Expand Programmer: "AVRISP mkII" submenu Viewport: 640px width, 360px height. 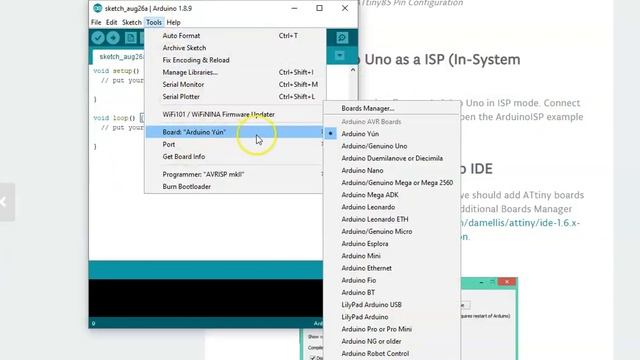click(x=236, y=174)
